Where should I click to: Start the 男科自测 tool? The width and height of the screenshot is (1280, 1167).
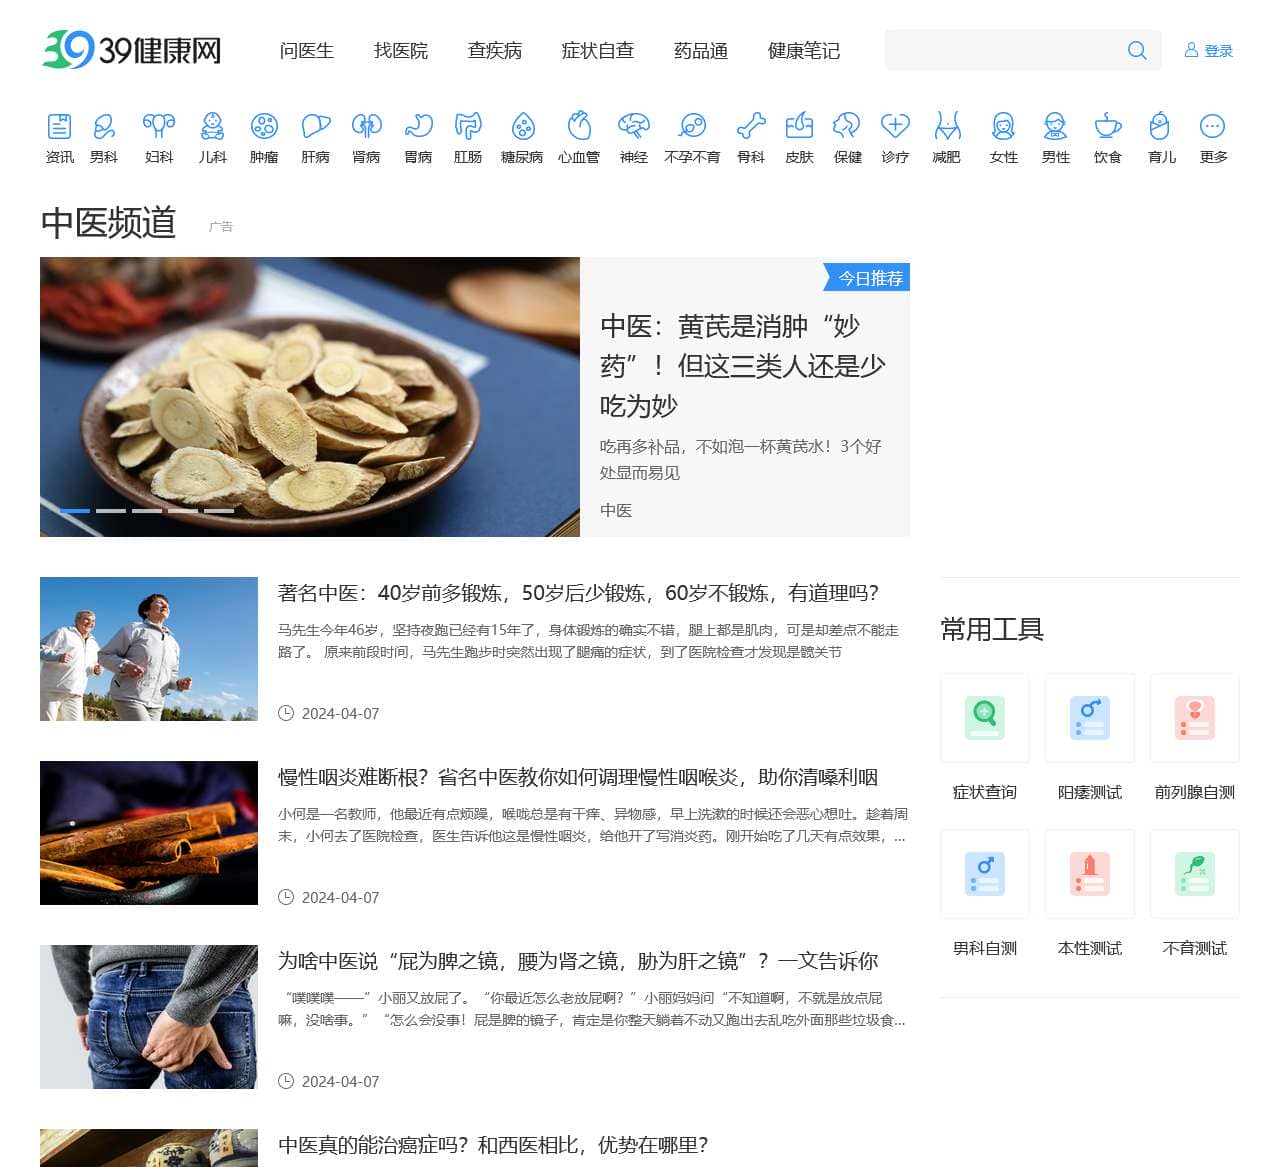click(x=985, y=874)
